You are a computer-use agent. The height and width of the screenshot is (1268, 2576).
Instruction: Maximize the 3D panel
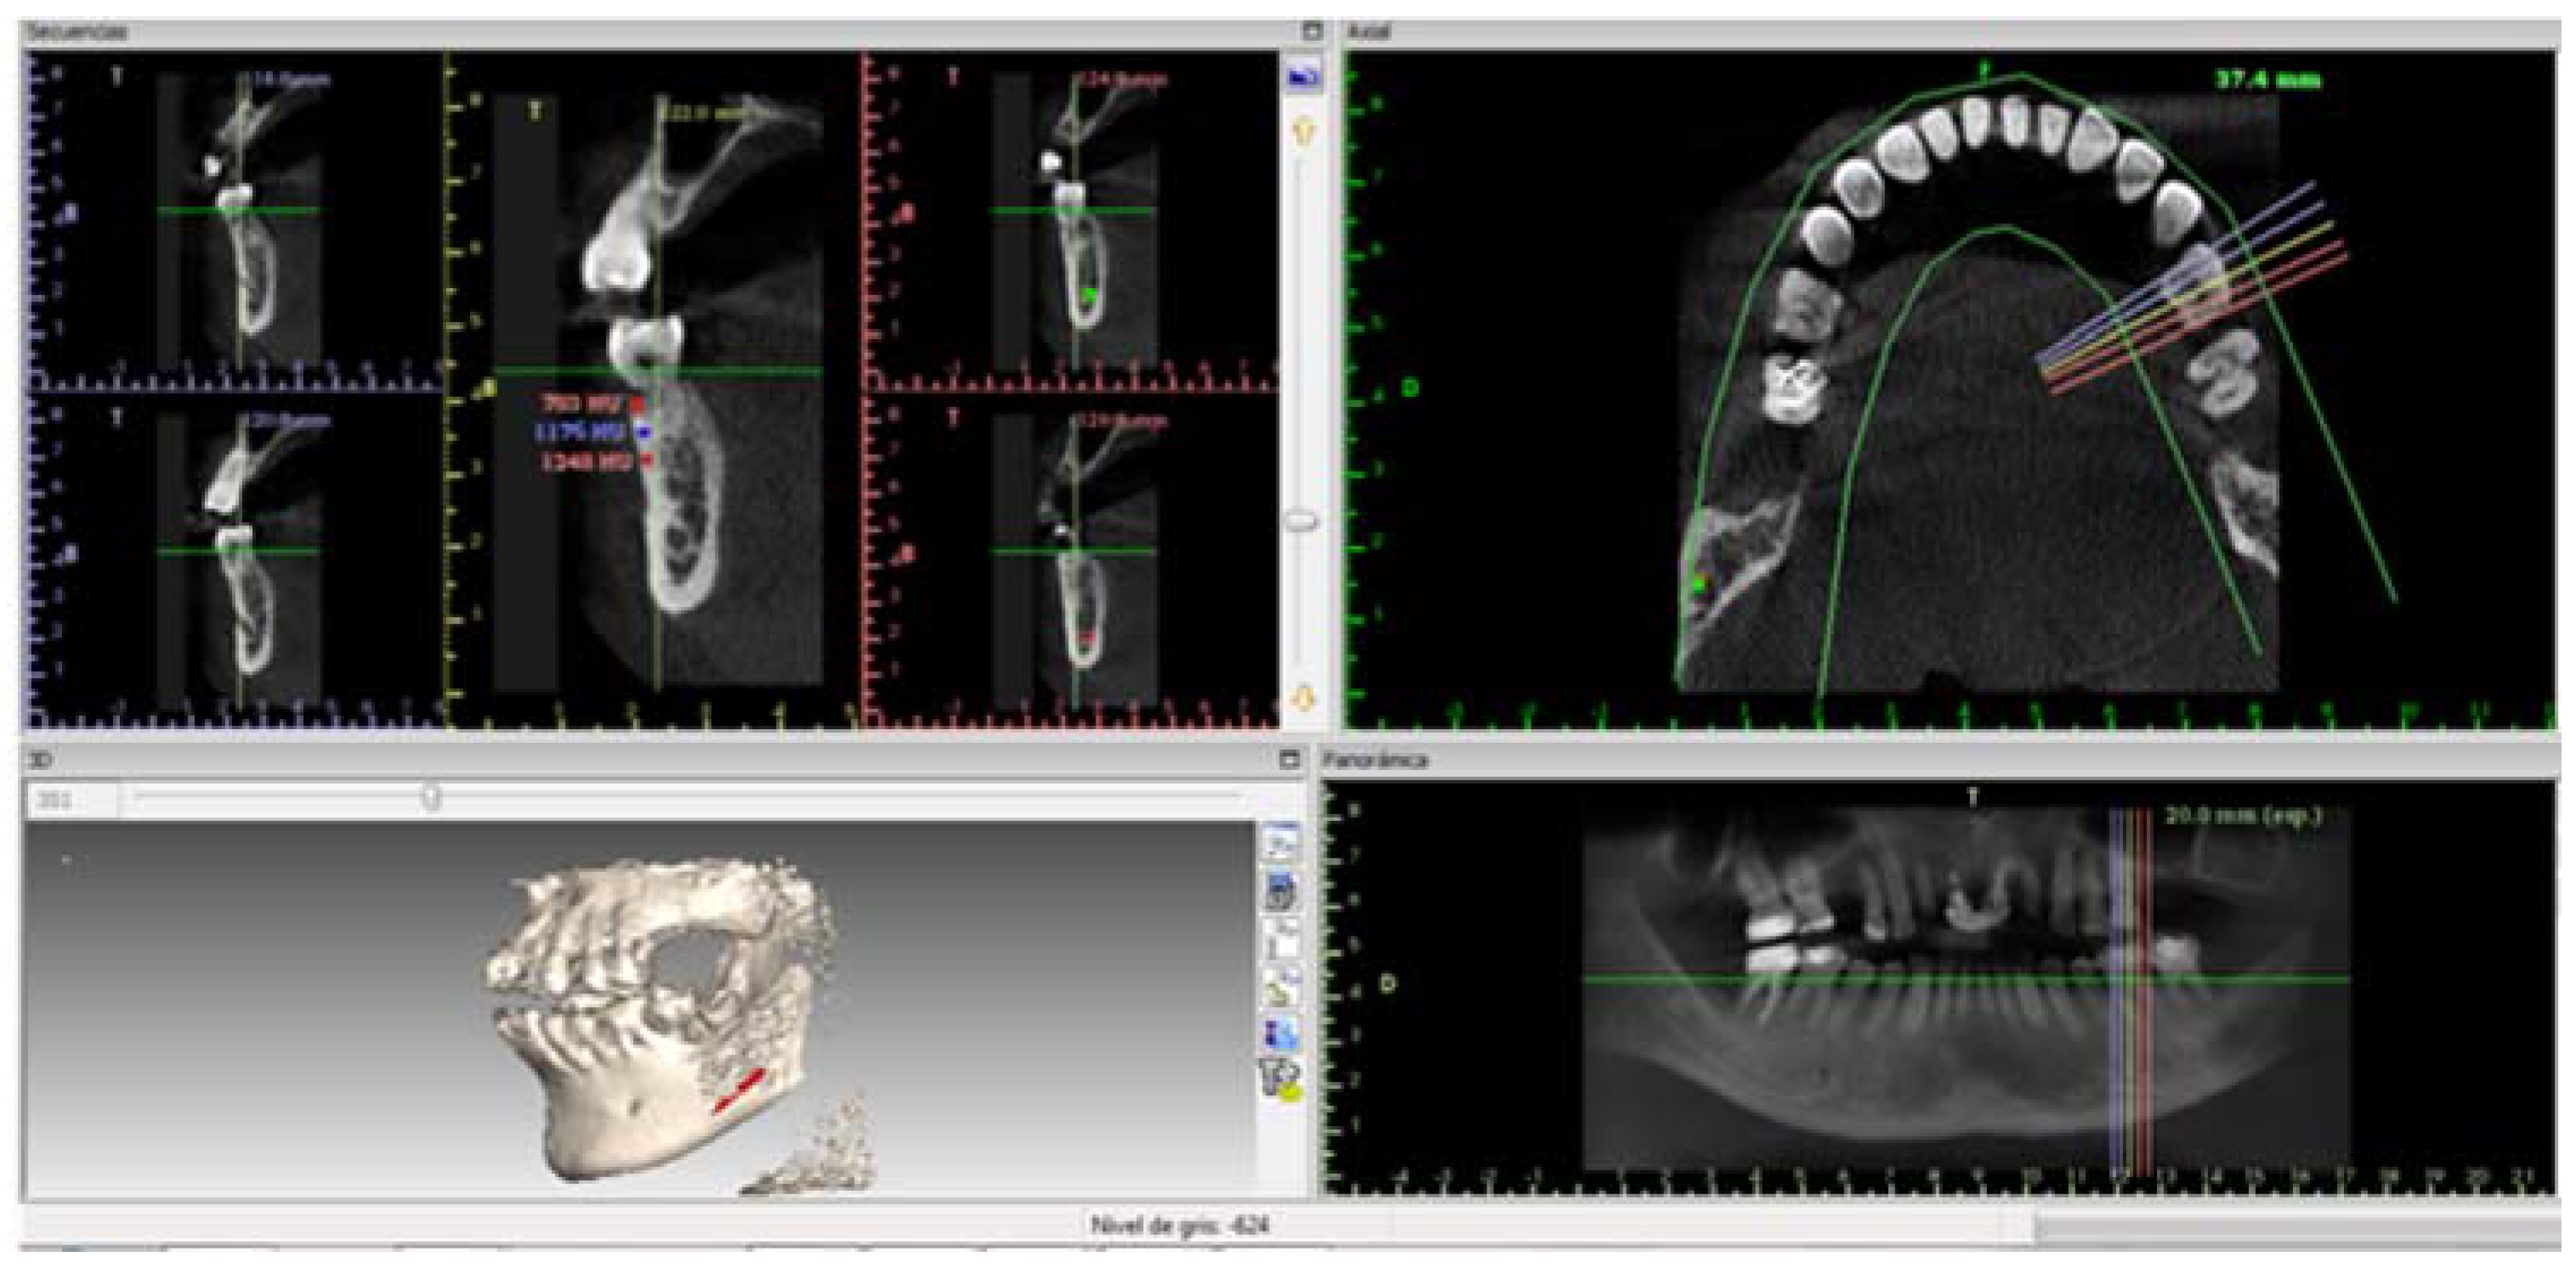pos(1289,760)
